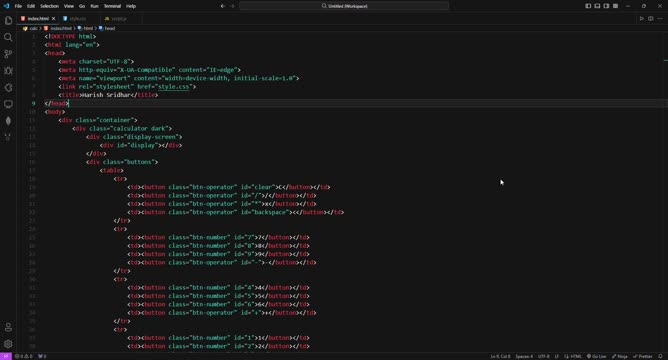Open the File menu
The height and width of the screenshot is (360, 668).
(18, 6)
